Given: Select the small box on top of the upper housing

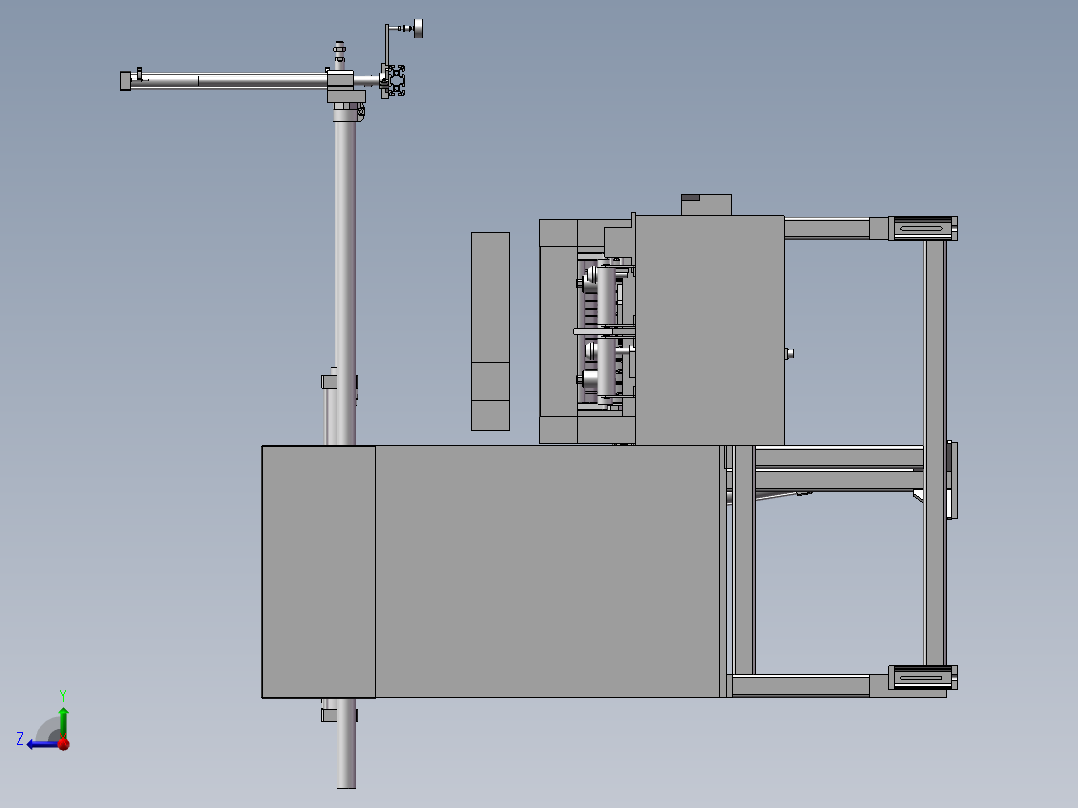Looking at the screenshot, I should point(706,204).
